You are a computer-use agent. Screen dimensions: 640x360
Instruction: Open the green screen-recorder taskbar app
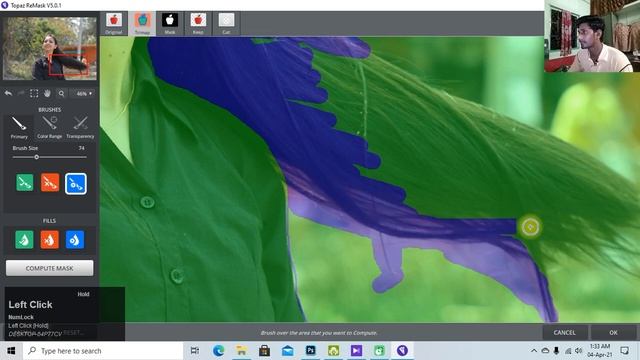point(379,351)
